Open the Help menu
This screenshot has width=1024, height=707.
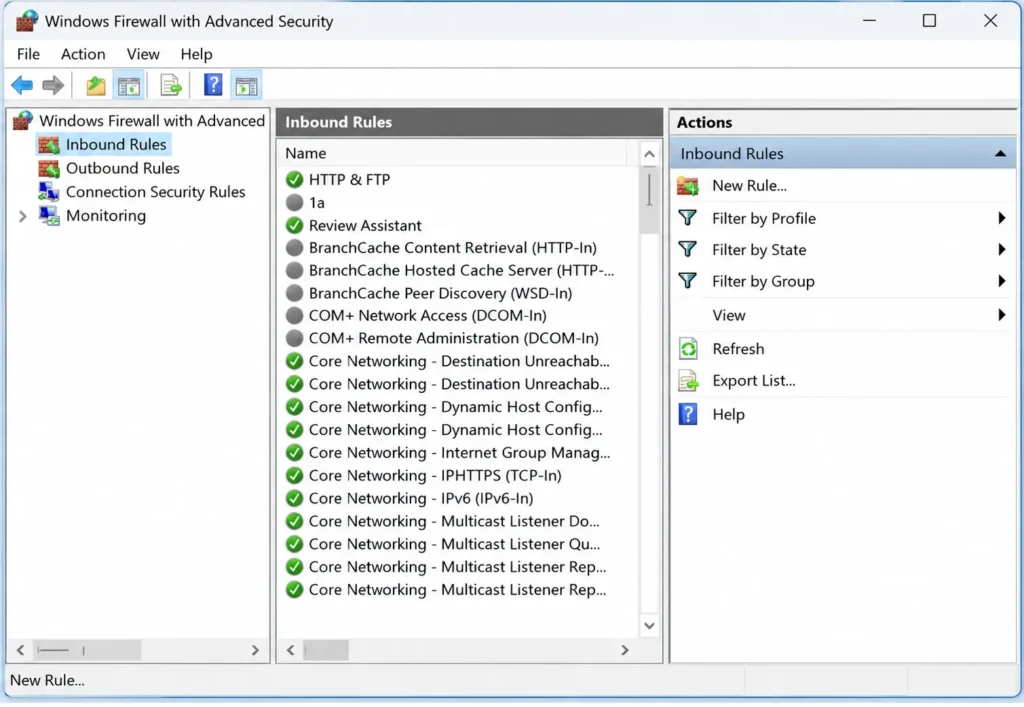pyautogui.click(x=197, y=54)
